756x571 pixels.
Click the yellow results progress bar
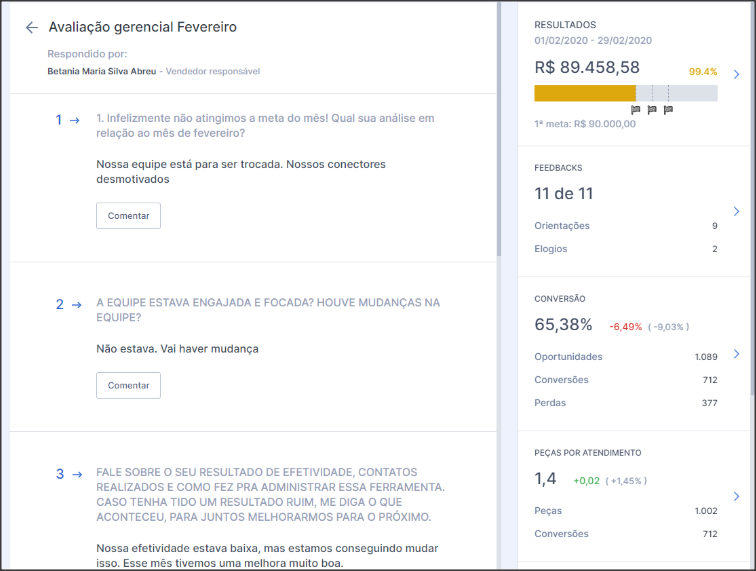point(585,93)
